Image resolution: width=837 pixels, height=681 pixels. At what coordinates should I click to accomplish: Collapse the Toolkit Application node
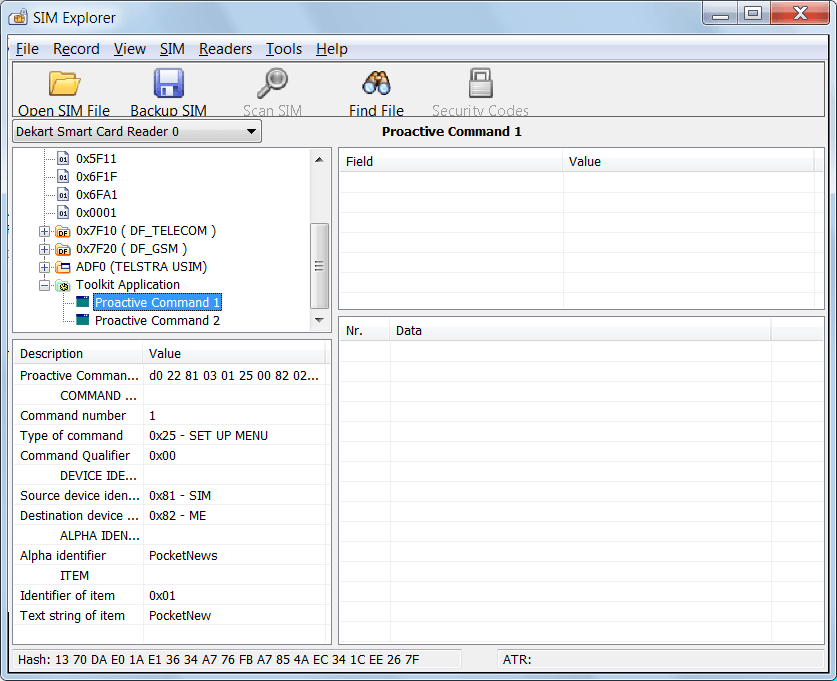pos(43,285)
